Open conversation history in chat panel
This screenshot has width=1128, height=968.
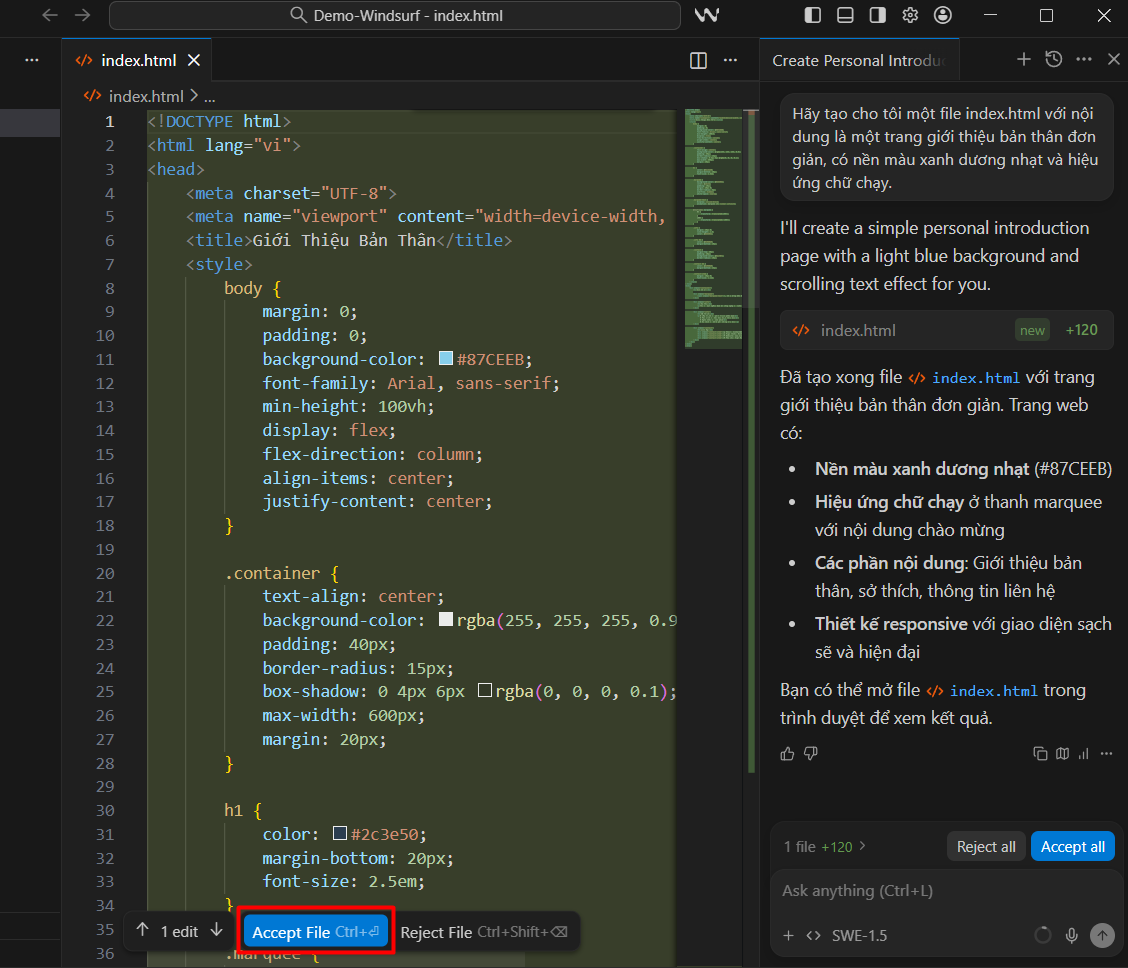click(x=1053, y=60)
